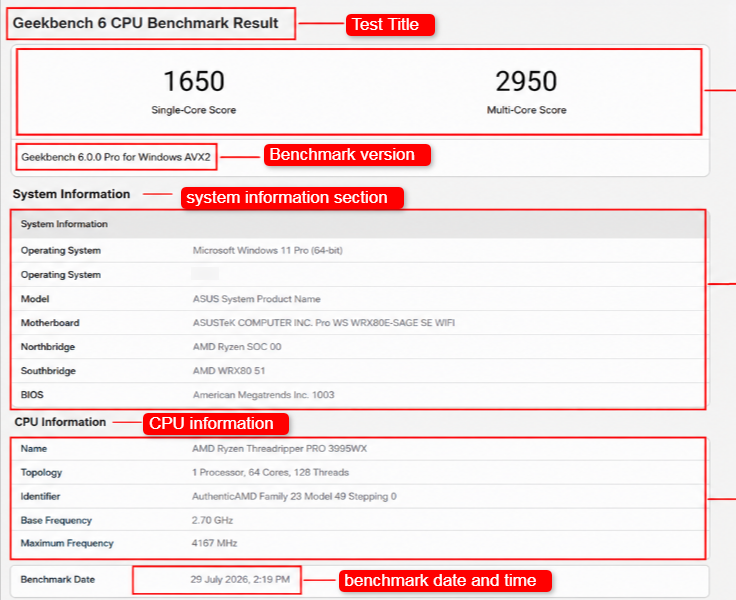Click the "BIOS" row label
This screenshot has height=600, width=736.
tap(32, 395)
